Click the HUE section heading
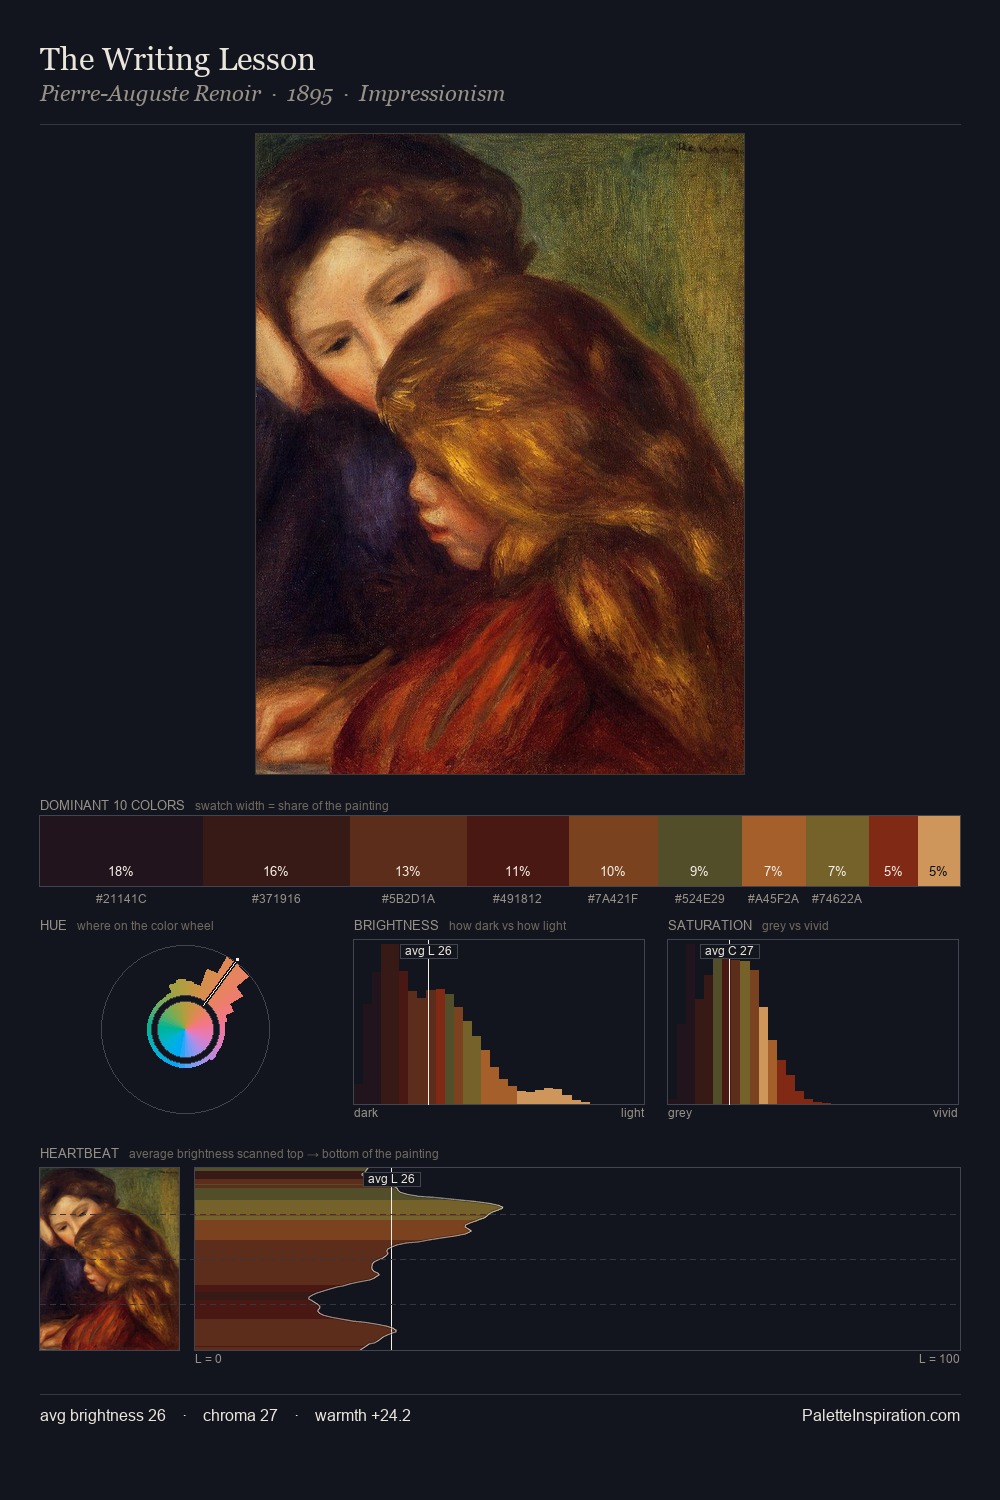Screen dimensions: 1000x1500 point(53,926)
